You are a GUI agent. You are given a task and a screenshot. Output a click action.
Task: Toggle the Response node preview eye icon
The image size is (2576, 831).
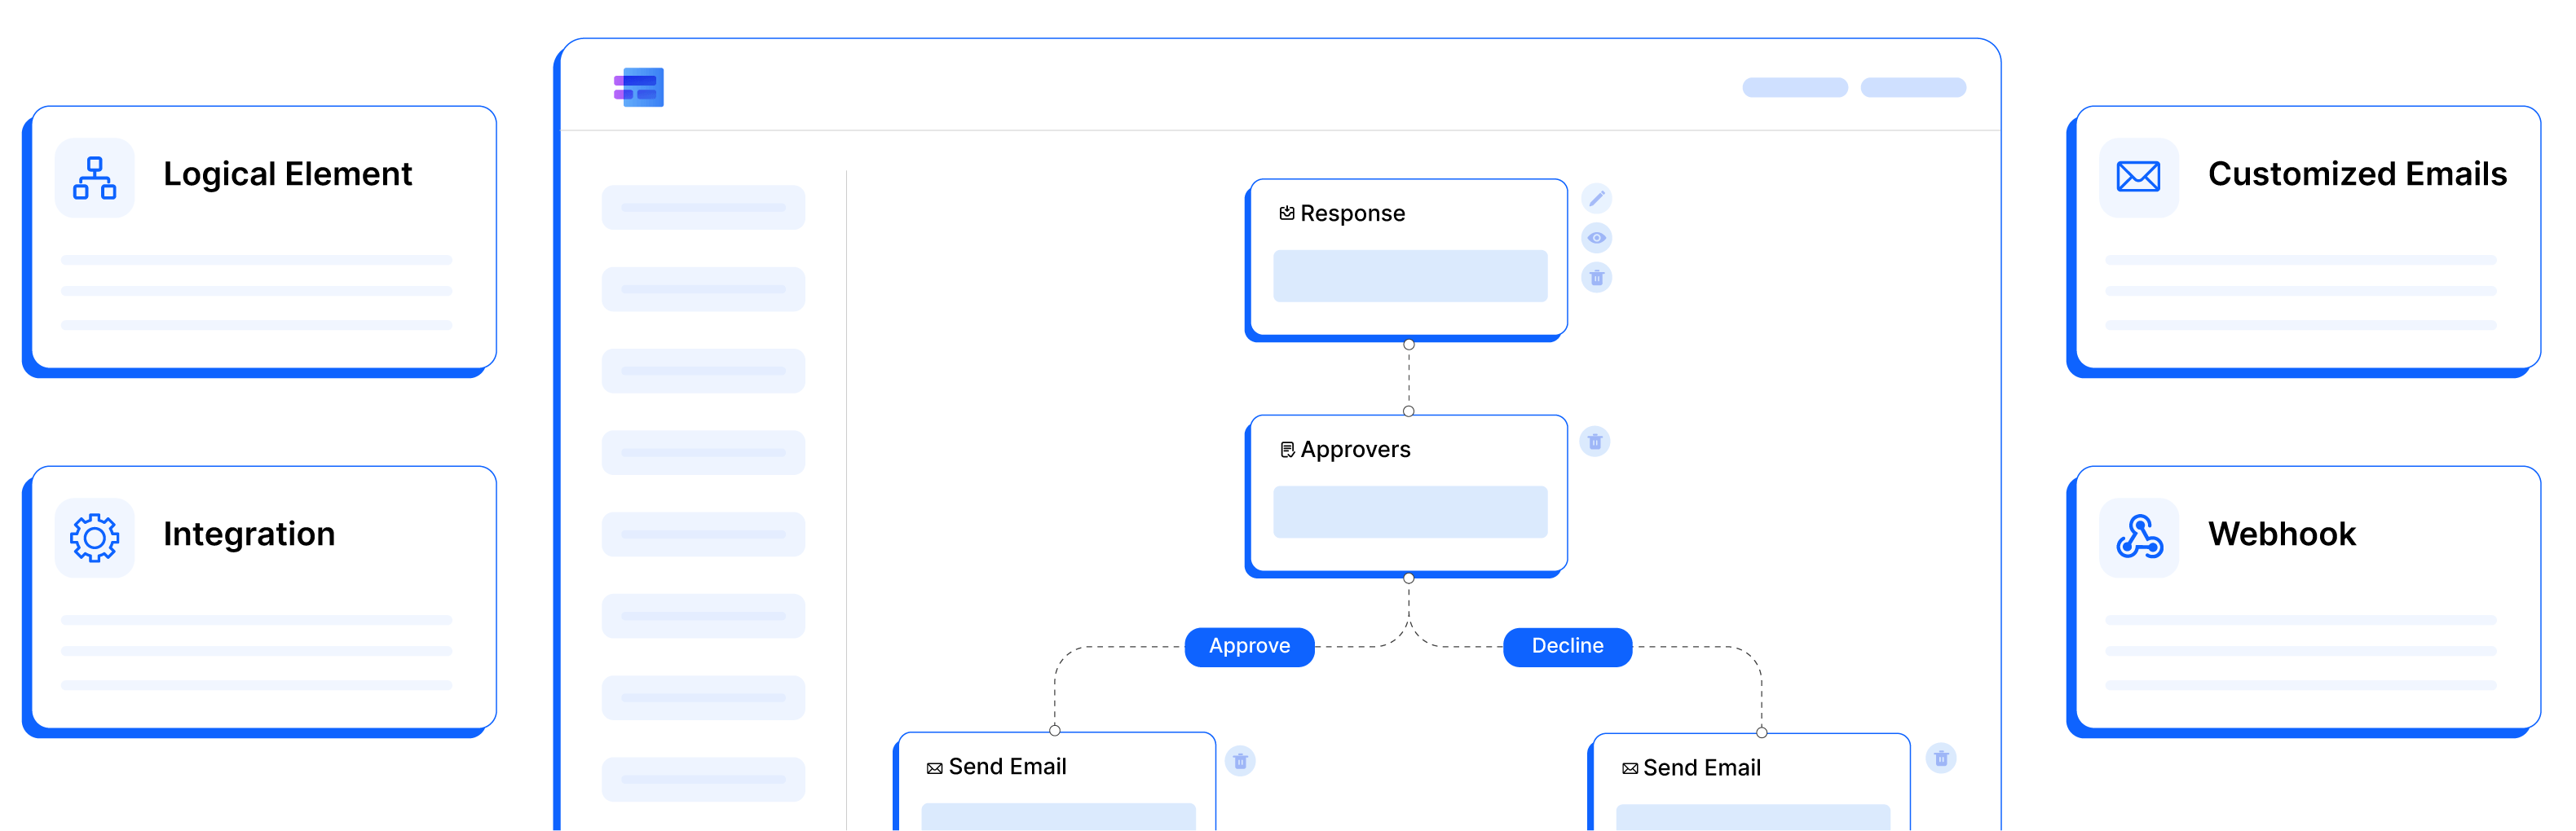tap(1596, 238)
